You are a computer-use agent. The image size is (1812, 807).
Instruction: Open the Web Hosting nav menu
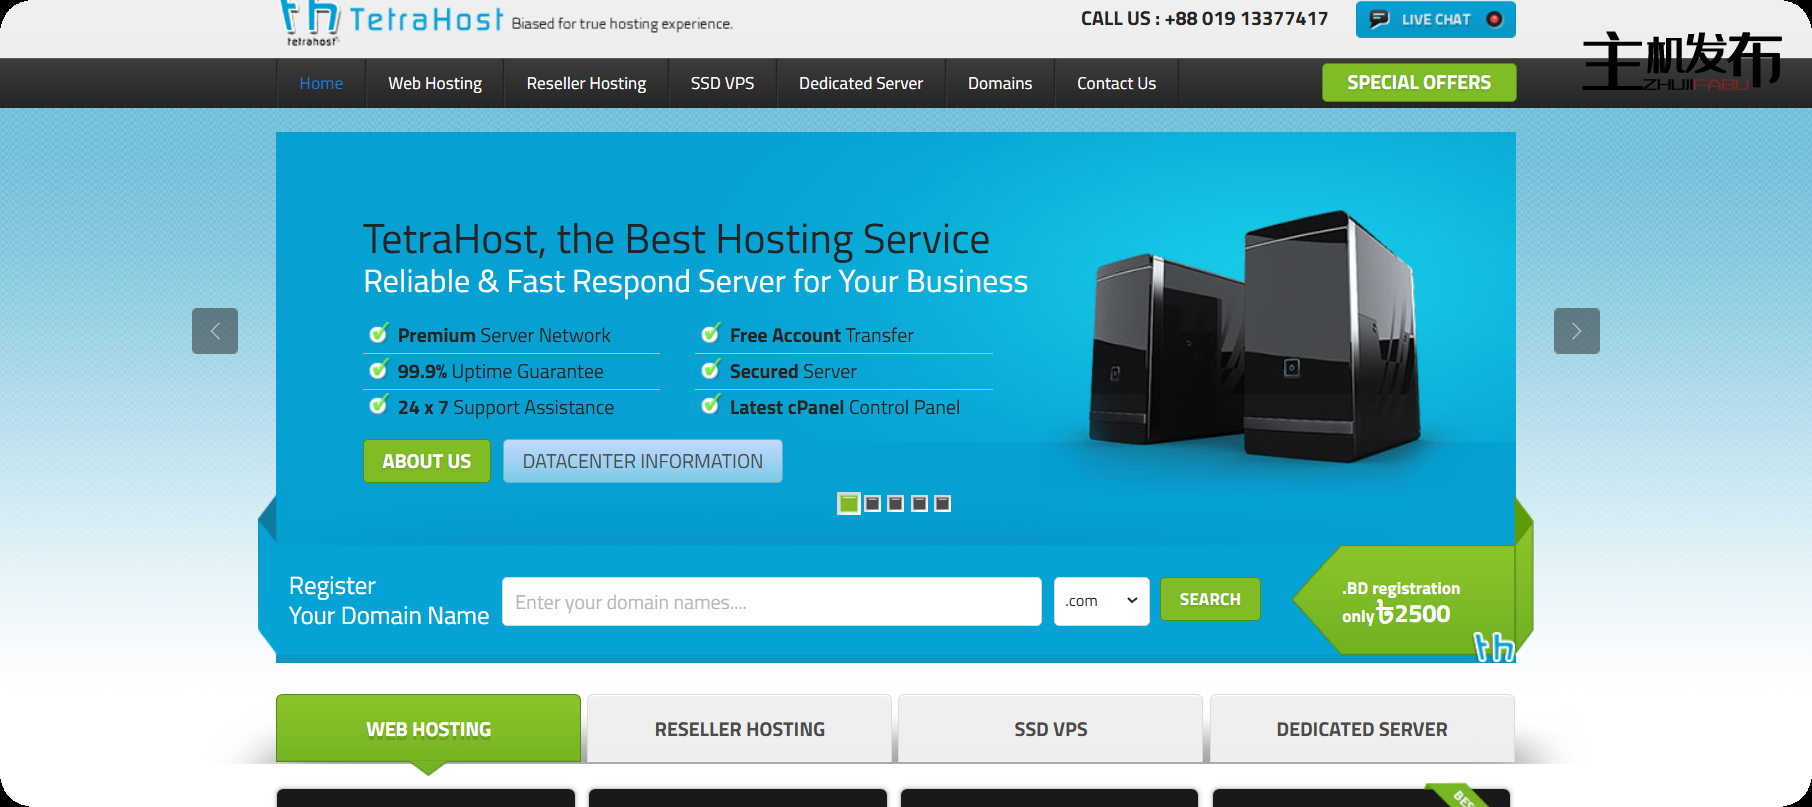click(x=435, y=83)
